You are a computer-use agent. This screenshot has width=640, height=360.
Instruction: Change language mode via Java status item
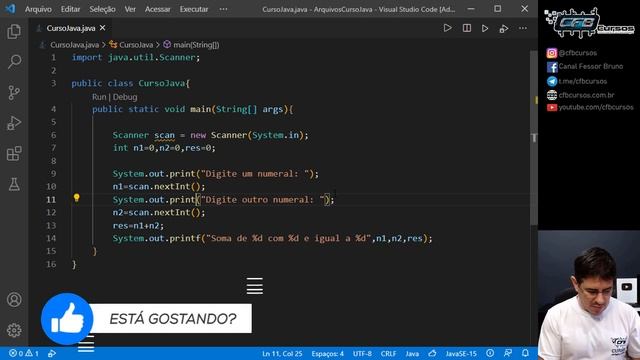412,353
